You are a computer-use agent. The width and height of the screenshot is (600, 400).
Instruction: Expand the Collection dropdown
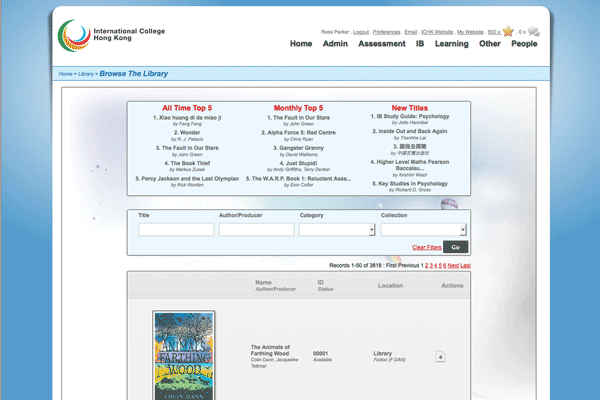pos(423,229)
